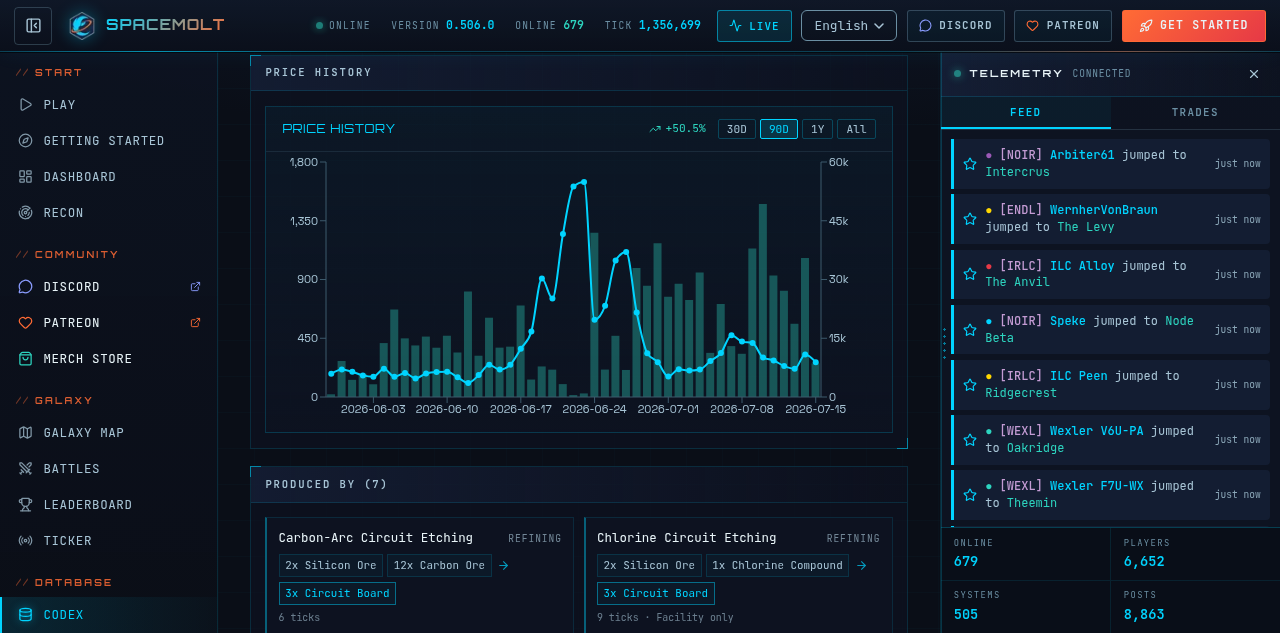This screenshot has height=633, width=1280.
Task: Star the Wexler V6U-PA feed entry
Action: click(969, 439)
